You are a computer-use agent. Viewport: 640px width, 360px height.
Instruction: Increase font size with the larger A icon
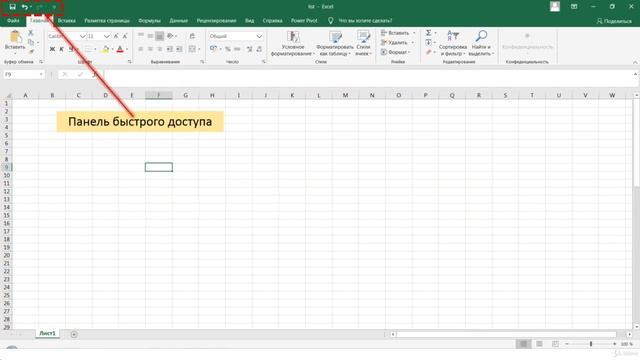coord(116,36)
